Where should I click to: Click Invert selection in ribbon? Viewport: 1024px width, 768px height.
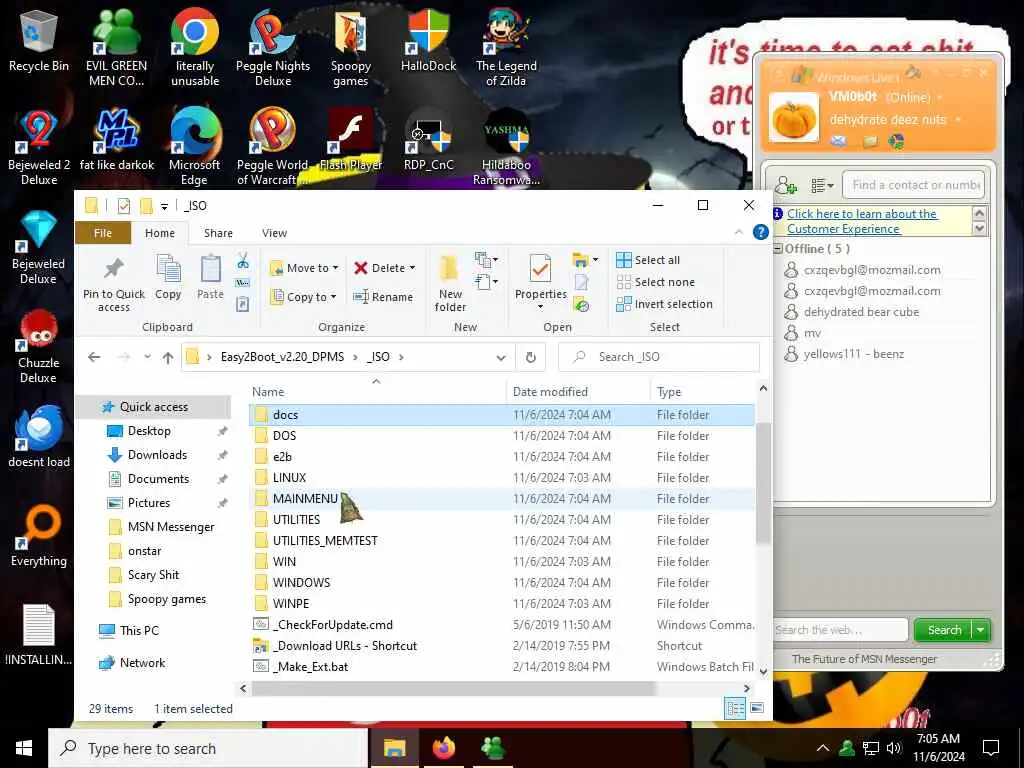tap(664, 304)
